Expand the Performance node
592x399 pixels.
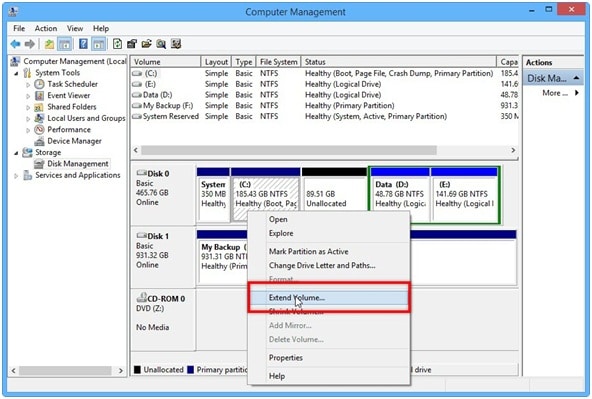28,130
